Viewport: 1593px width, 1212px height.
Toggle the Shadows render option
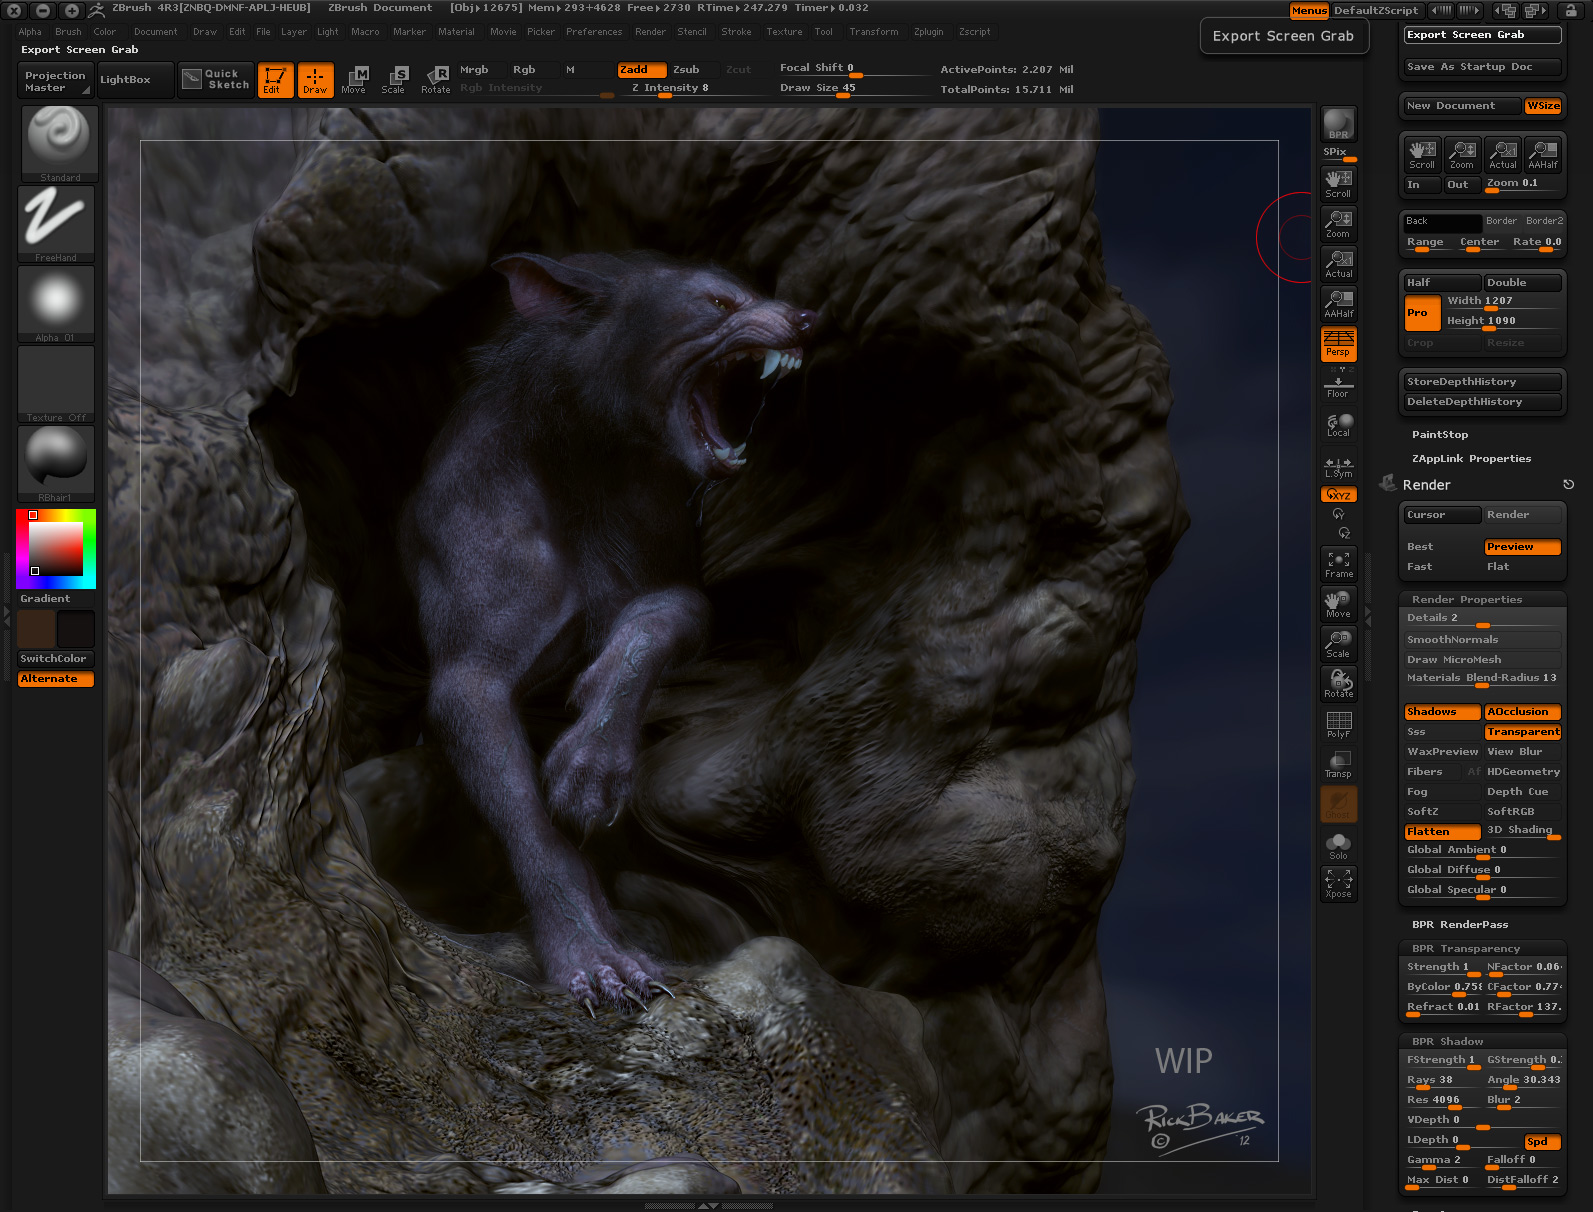point(1442,712)
